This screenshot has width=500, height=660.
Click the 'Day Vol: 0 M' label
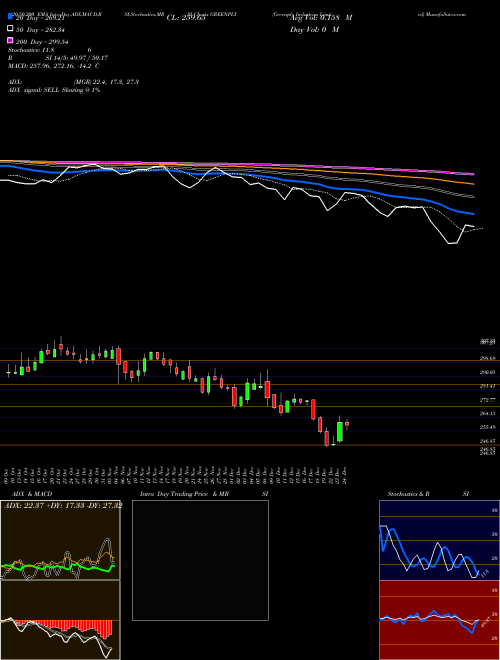(314, 29)
